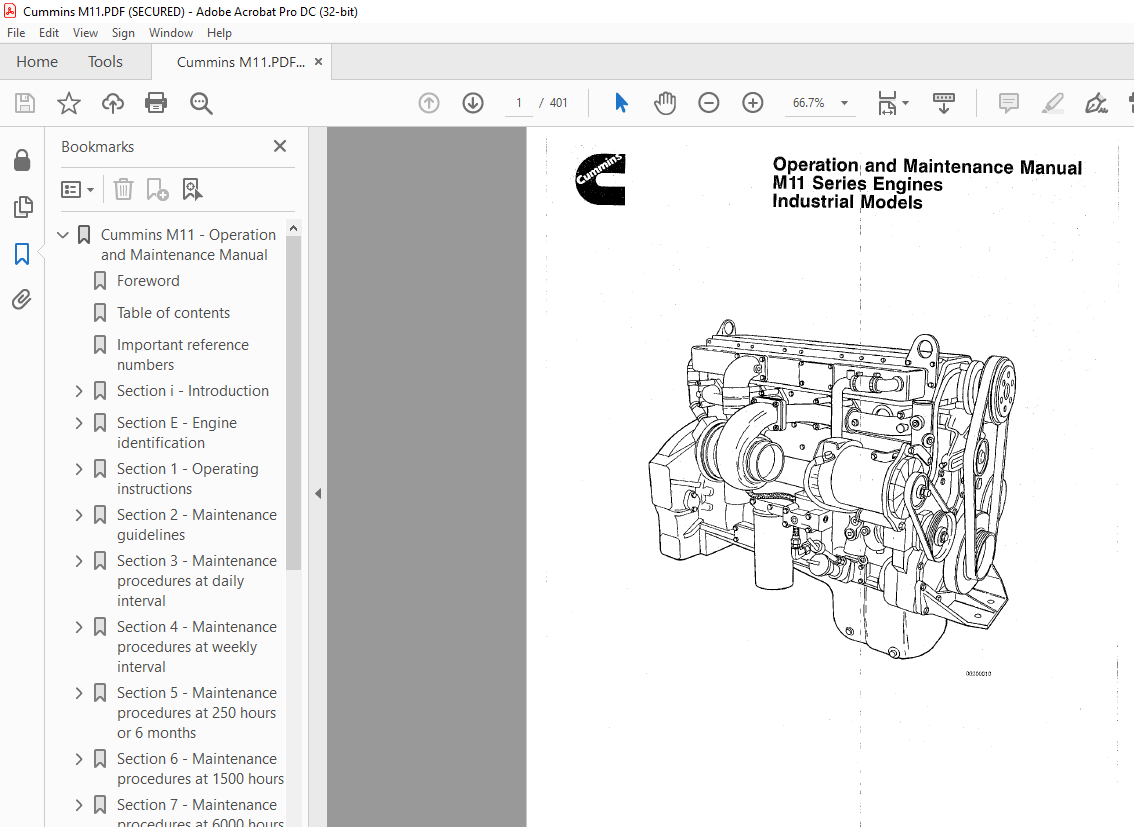Screen dimensions: 1134x827
Task: Select Section i - Introduction bookmark text
Action: (193, 391)
